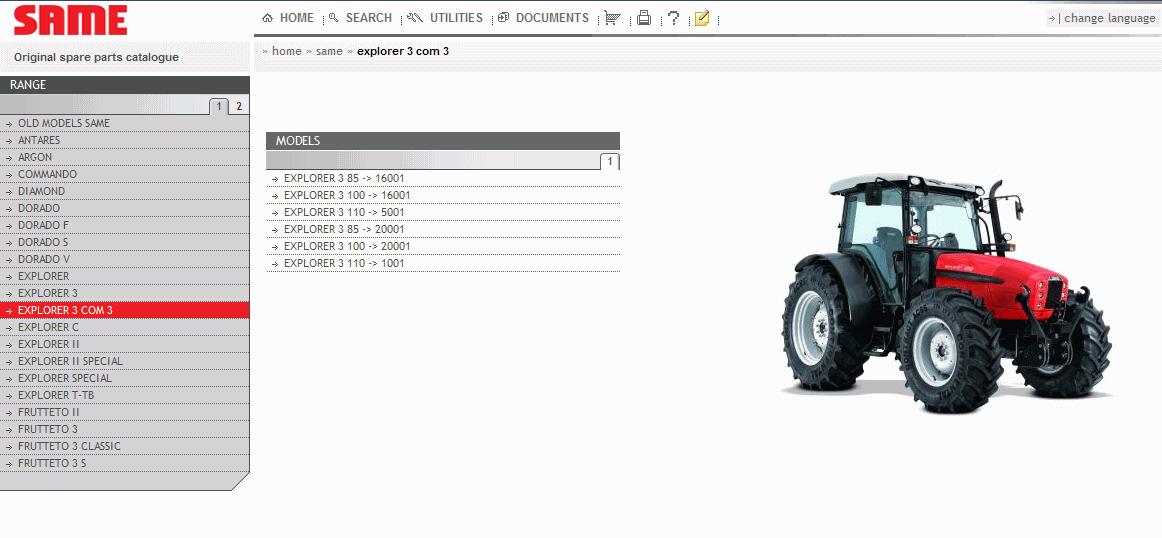Open model EXPLORER 3 85 -> 20001

tap(443, 230)
